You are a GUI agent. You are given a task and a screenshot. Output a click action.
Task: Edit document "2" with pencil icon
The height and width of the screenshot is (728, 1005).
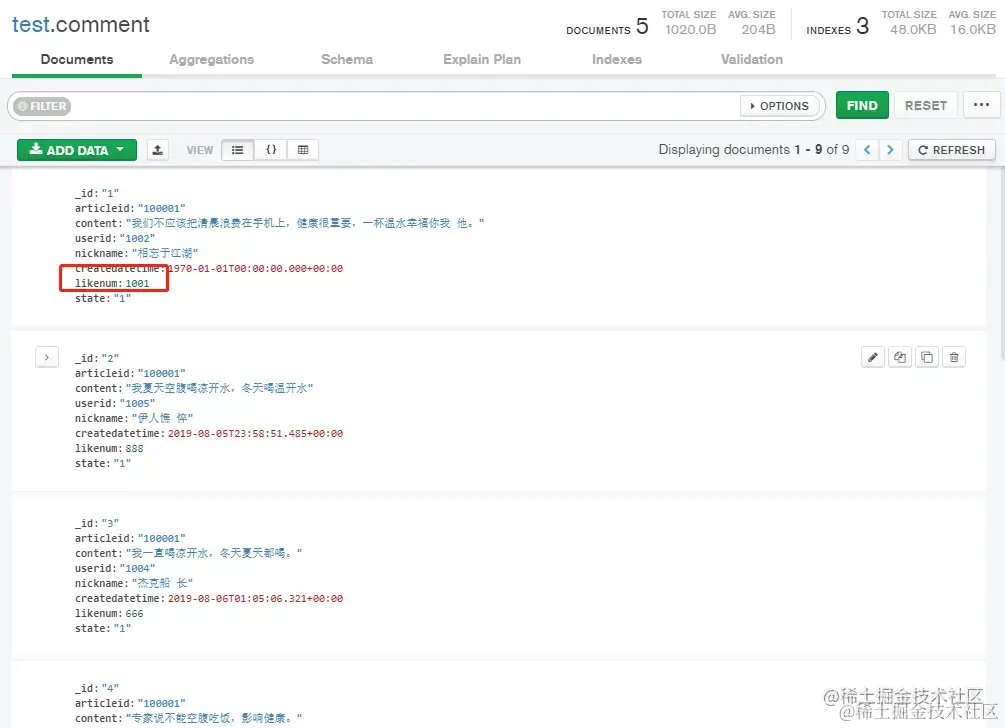tap(873, 358)
